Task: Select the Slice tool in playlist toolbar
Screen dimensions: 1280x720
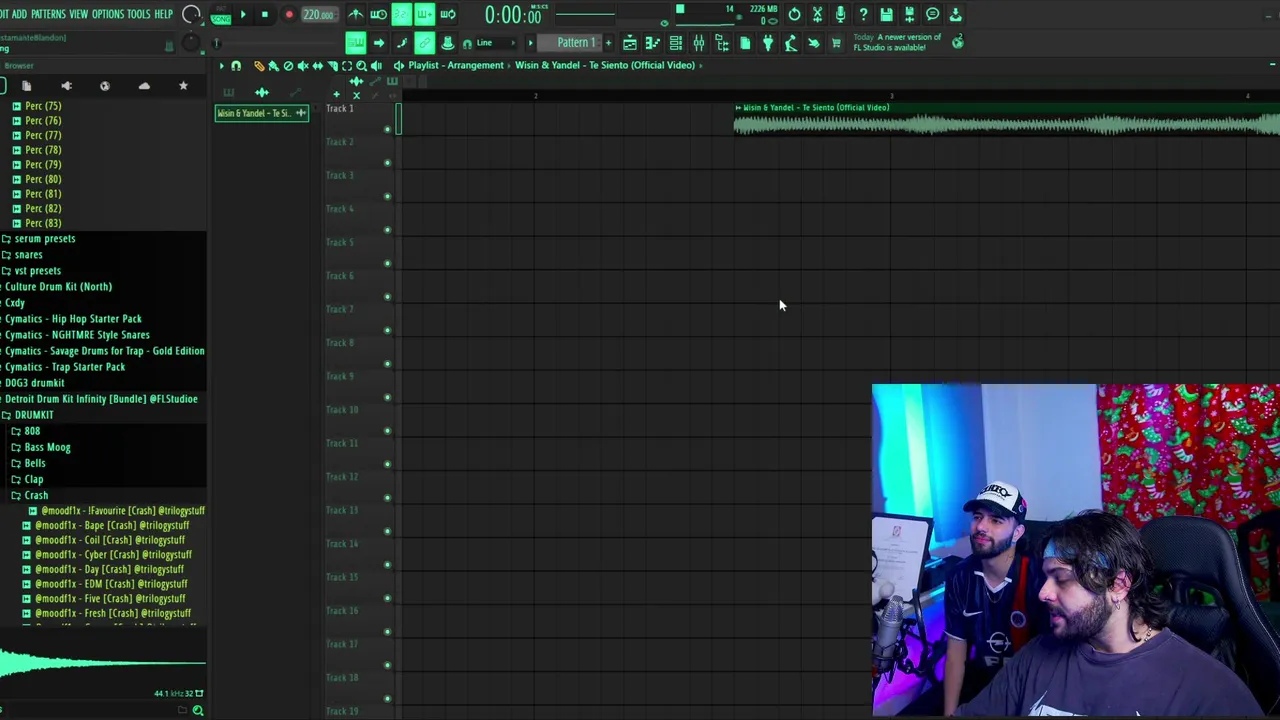Action: click(x=333, y=66)
